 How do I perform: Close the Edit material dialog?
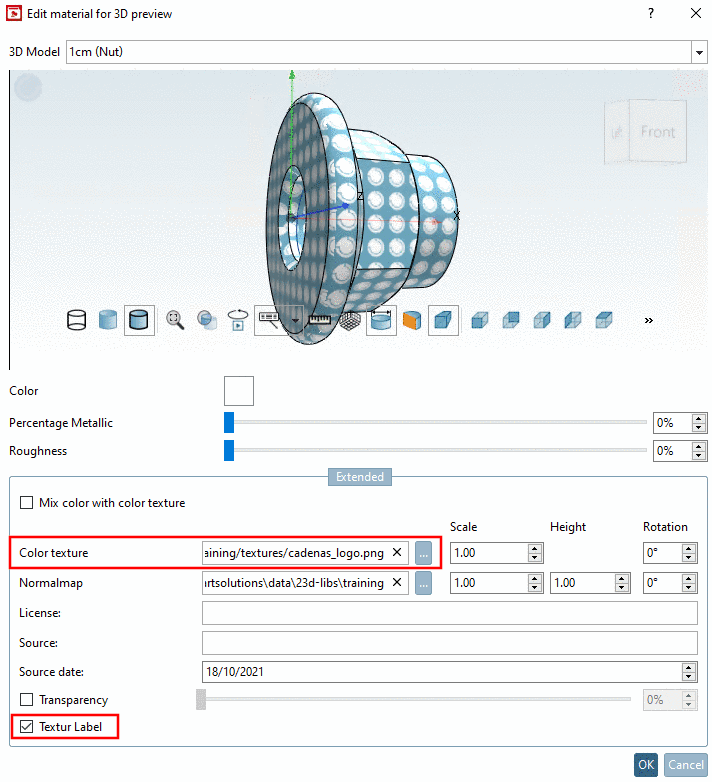[696, 13]
